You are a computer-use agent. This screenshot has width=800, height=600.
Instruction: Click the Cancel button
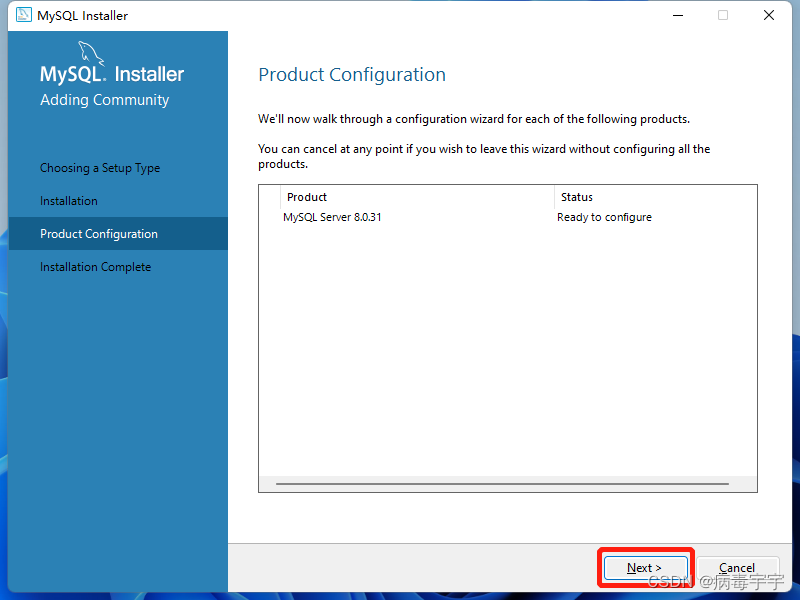click(738, 567)
